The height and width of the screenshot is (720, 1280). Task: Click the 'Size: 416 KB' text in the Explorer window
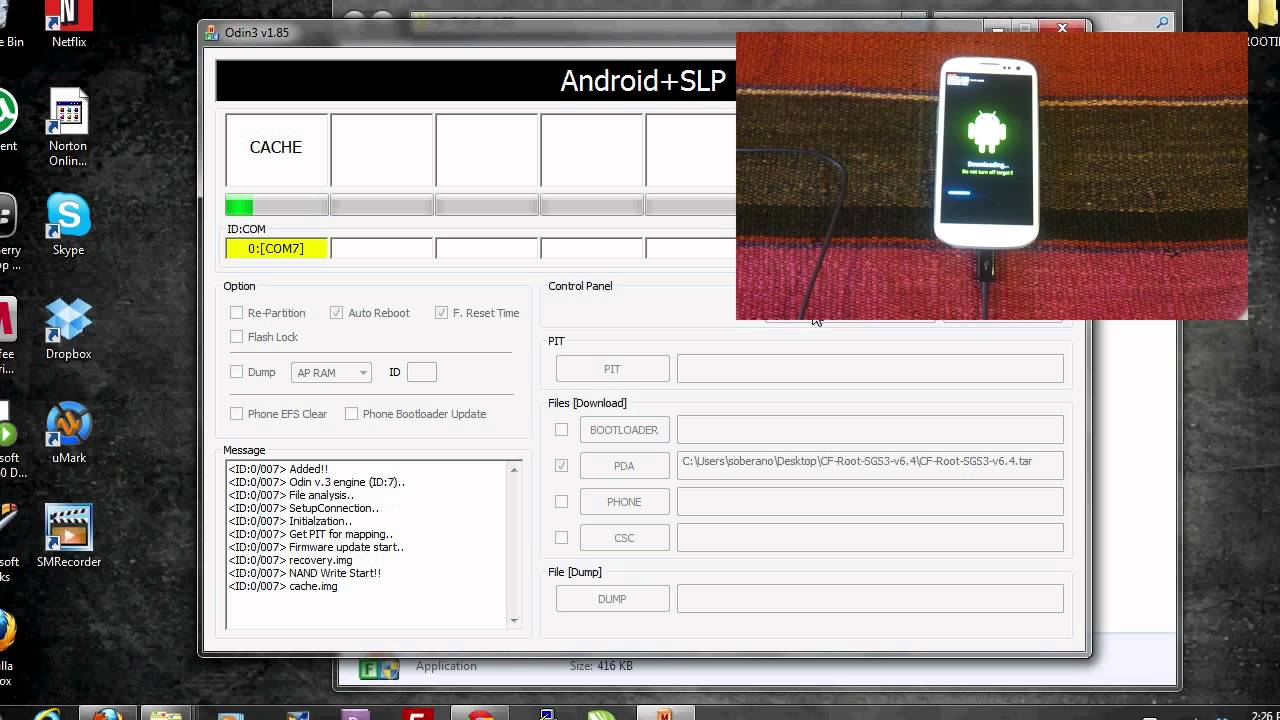pyautogui.click(x=601, y=666)
